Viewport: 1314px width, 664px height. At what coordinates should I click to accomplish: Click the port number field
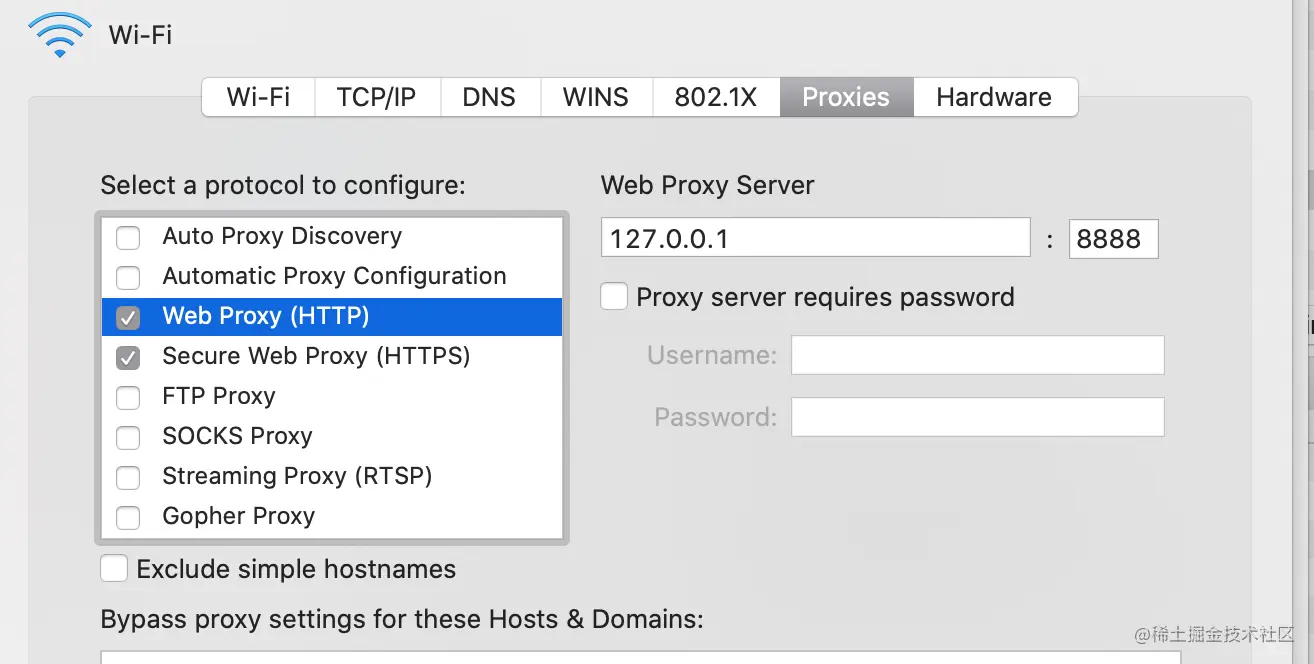1113,239
